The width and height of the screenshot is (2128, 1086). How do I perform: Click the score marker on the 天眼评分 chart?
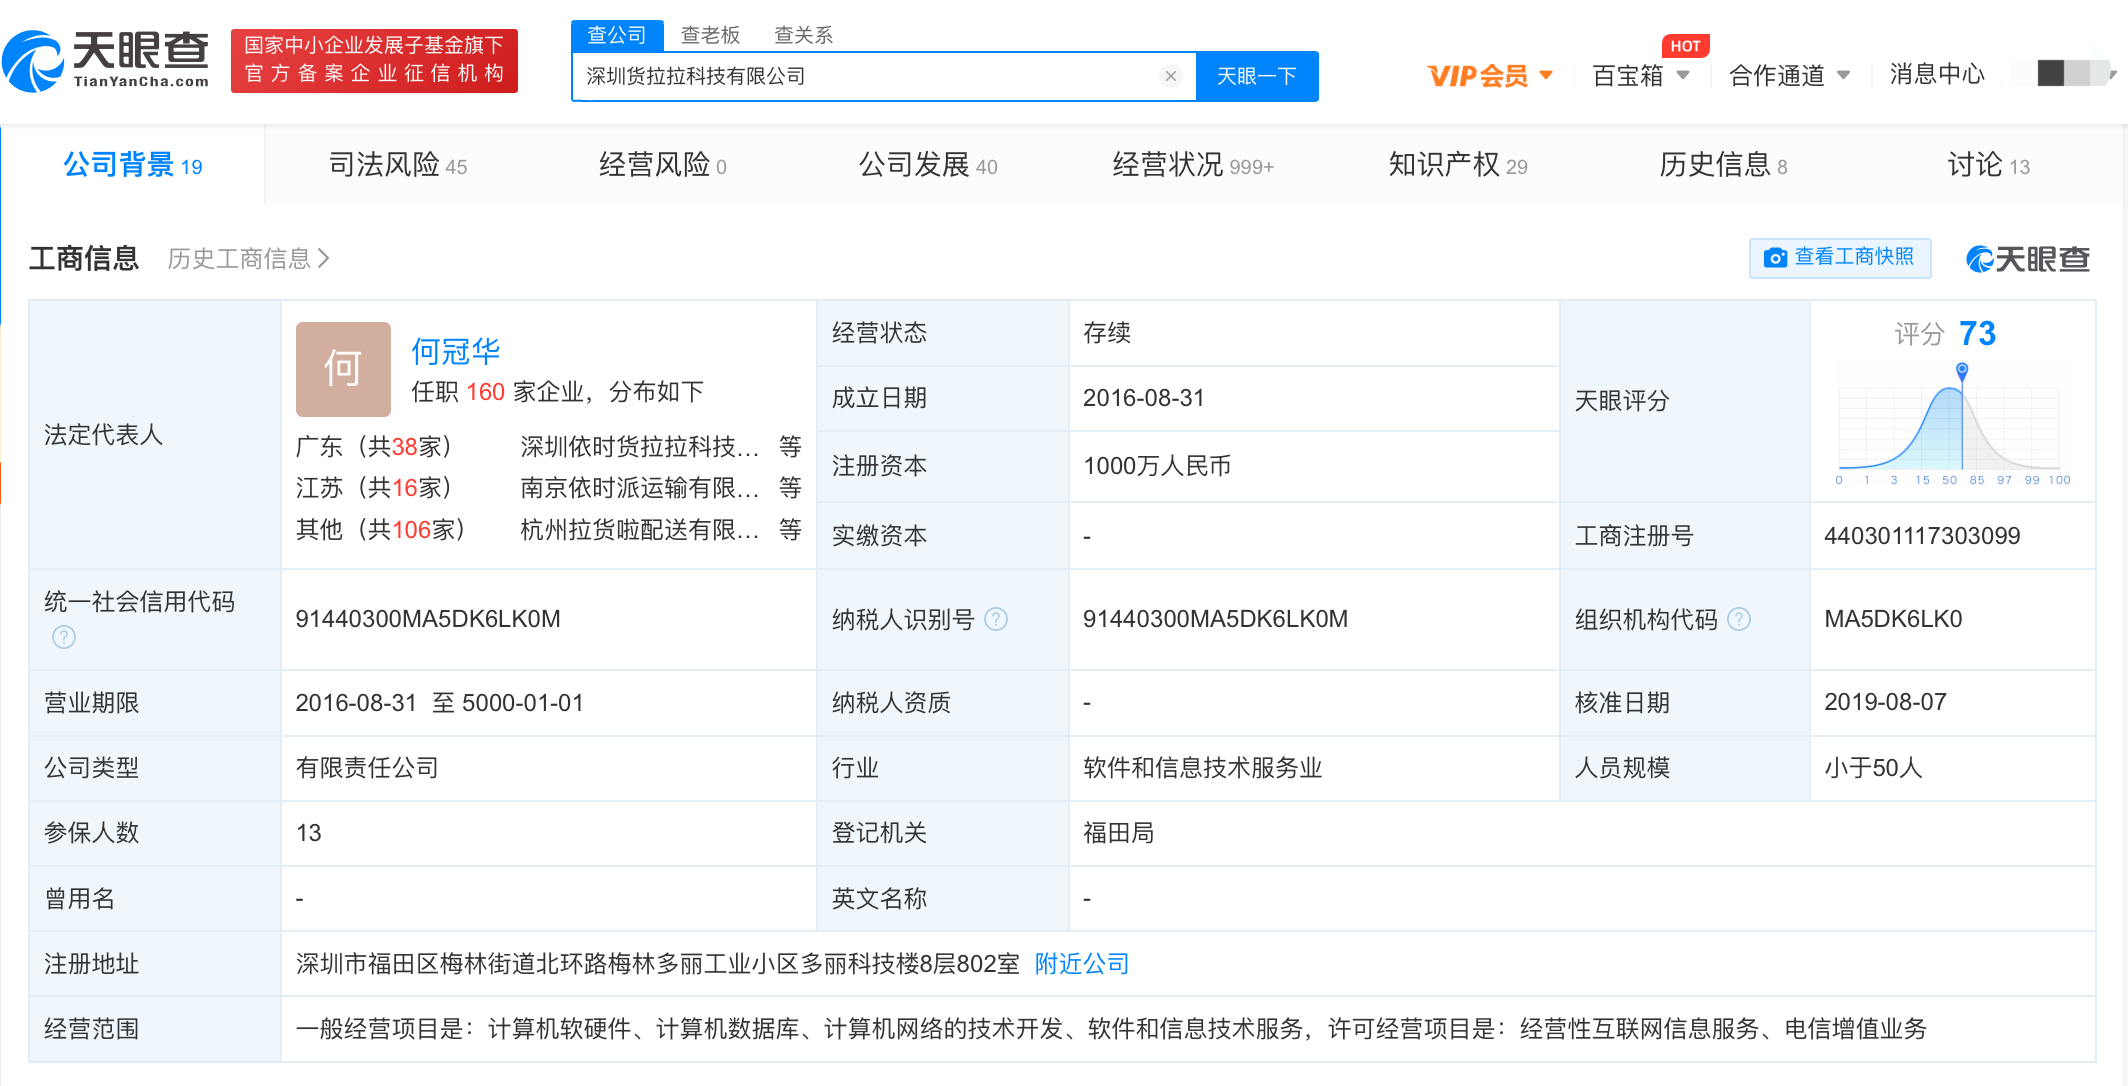(x=1962, y=371)
